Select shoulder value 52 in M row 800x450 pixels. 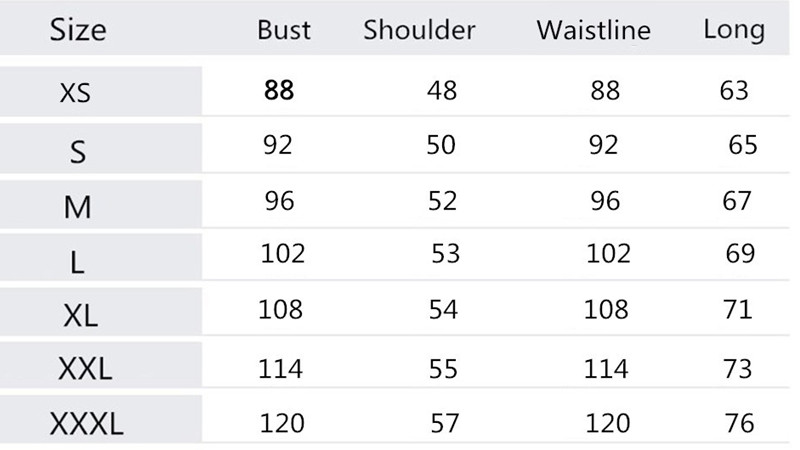[x=442, y=201]
